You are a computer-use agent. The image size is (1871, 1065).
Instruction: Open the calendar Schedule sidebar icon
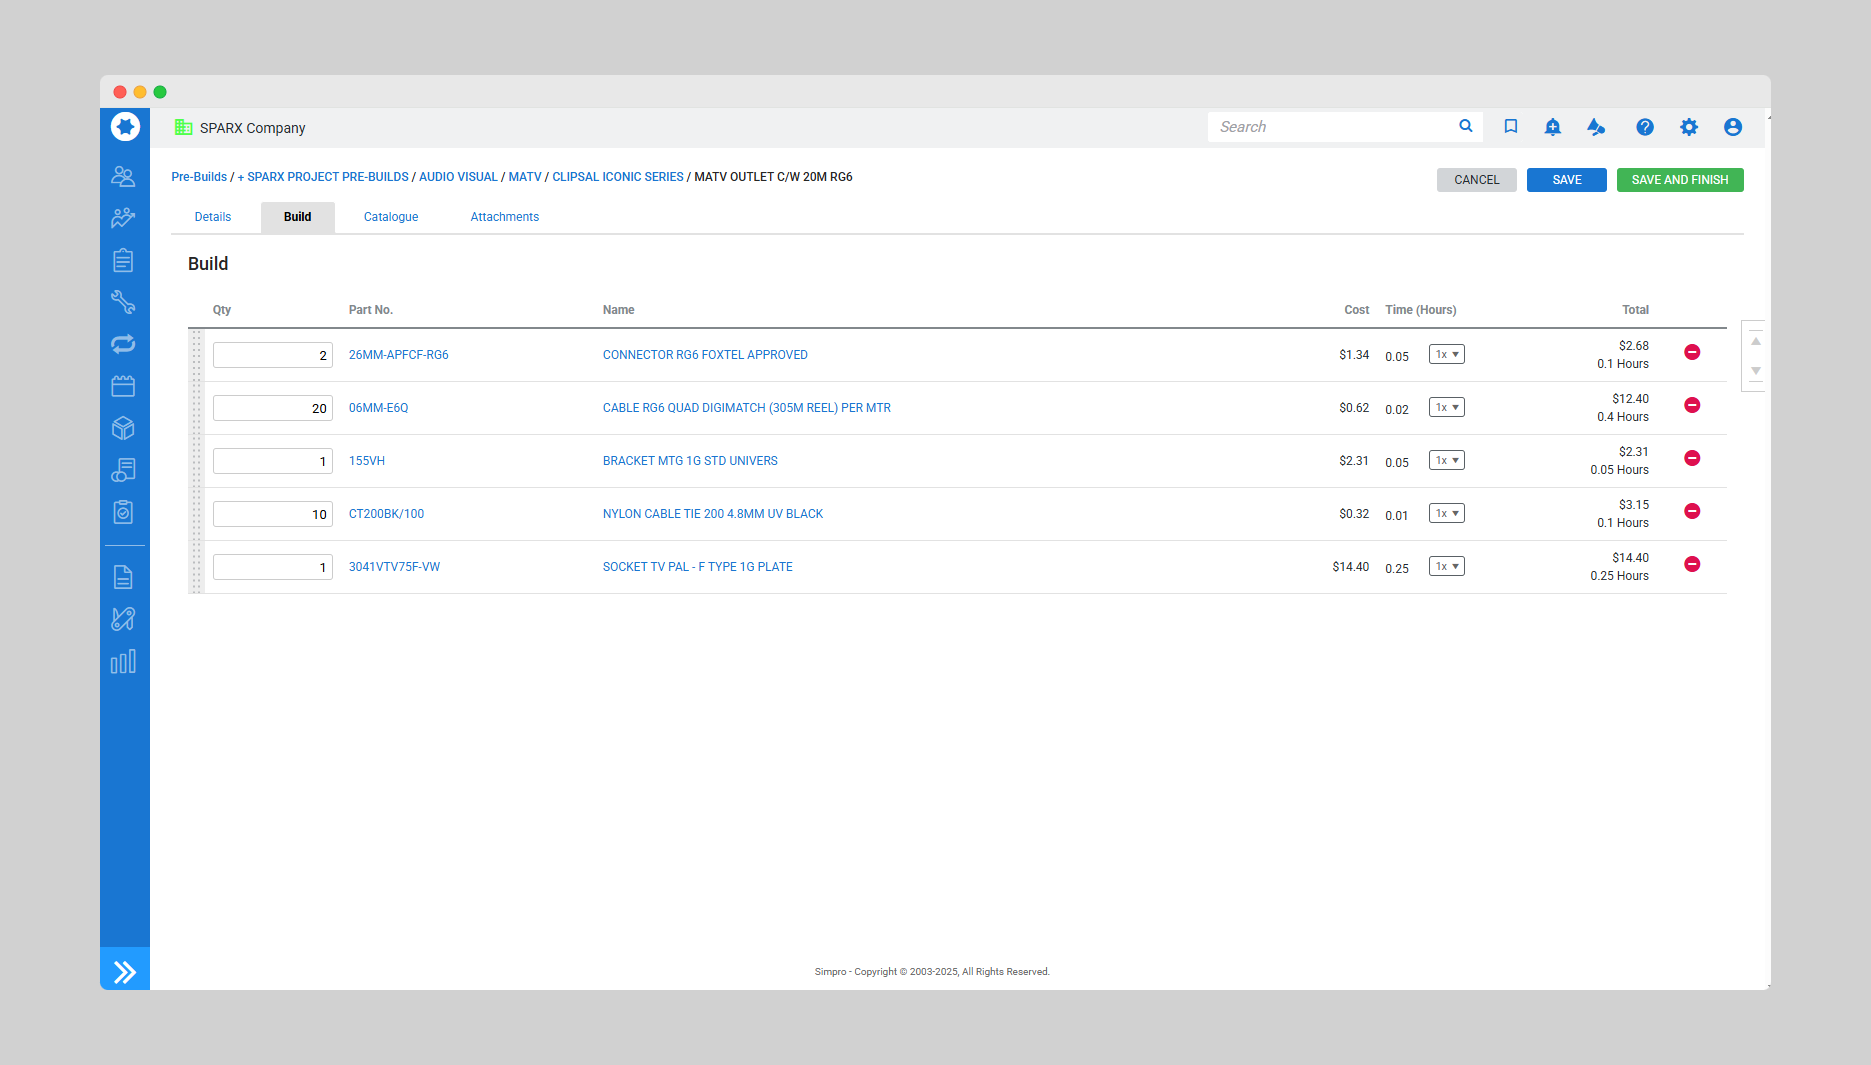click(123, 386)
